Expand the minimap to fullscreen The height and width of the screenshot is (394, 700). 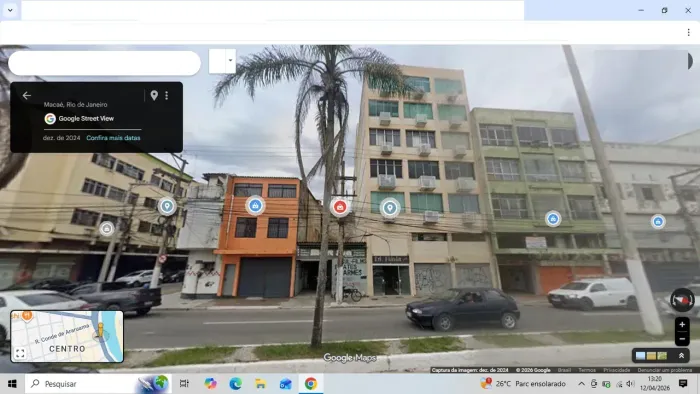point(20,354)
